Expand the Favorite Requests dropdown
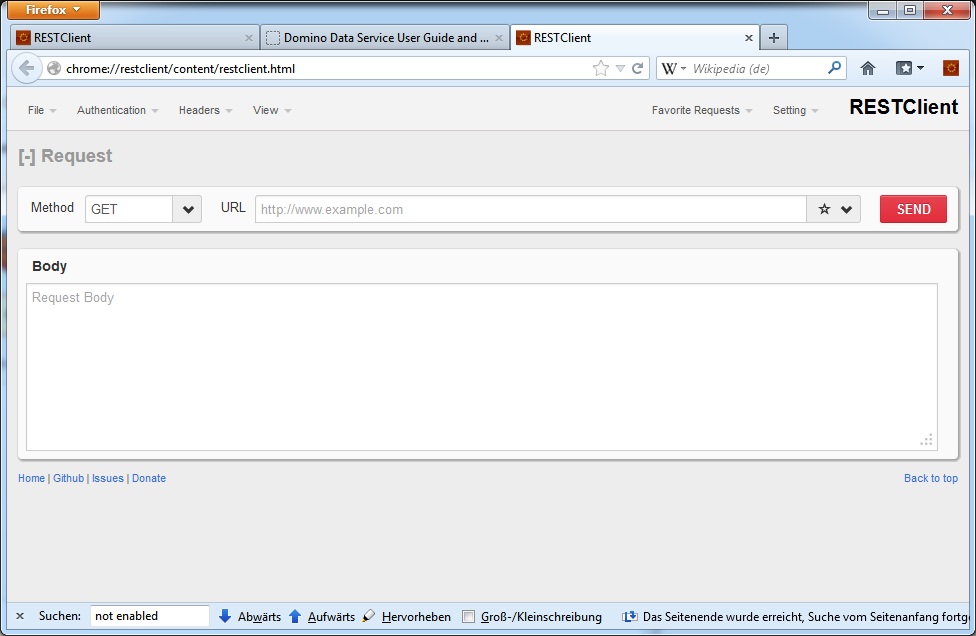The height and width of the screenshot is (636, 976). pyautogui.click(x=701, y=111)
